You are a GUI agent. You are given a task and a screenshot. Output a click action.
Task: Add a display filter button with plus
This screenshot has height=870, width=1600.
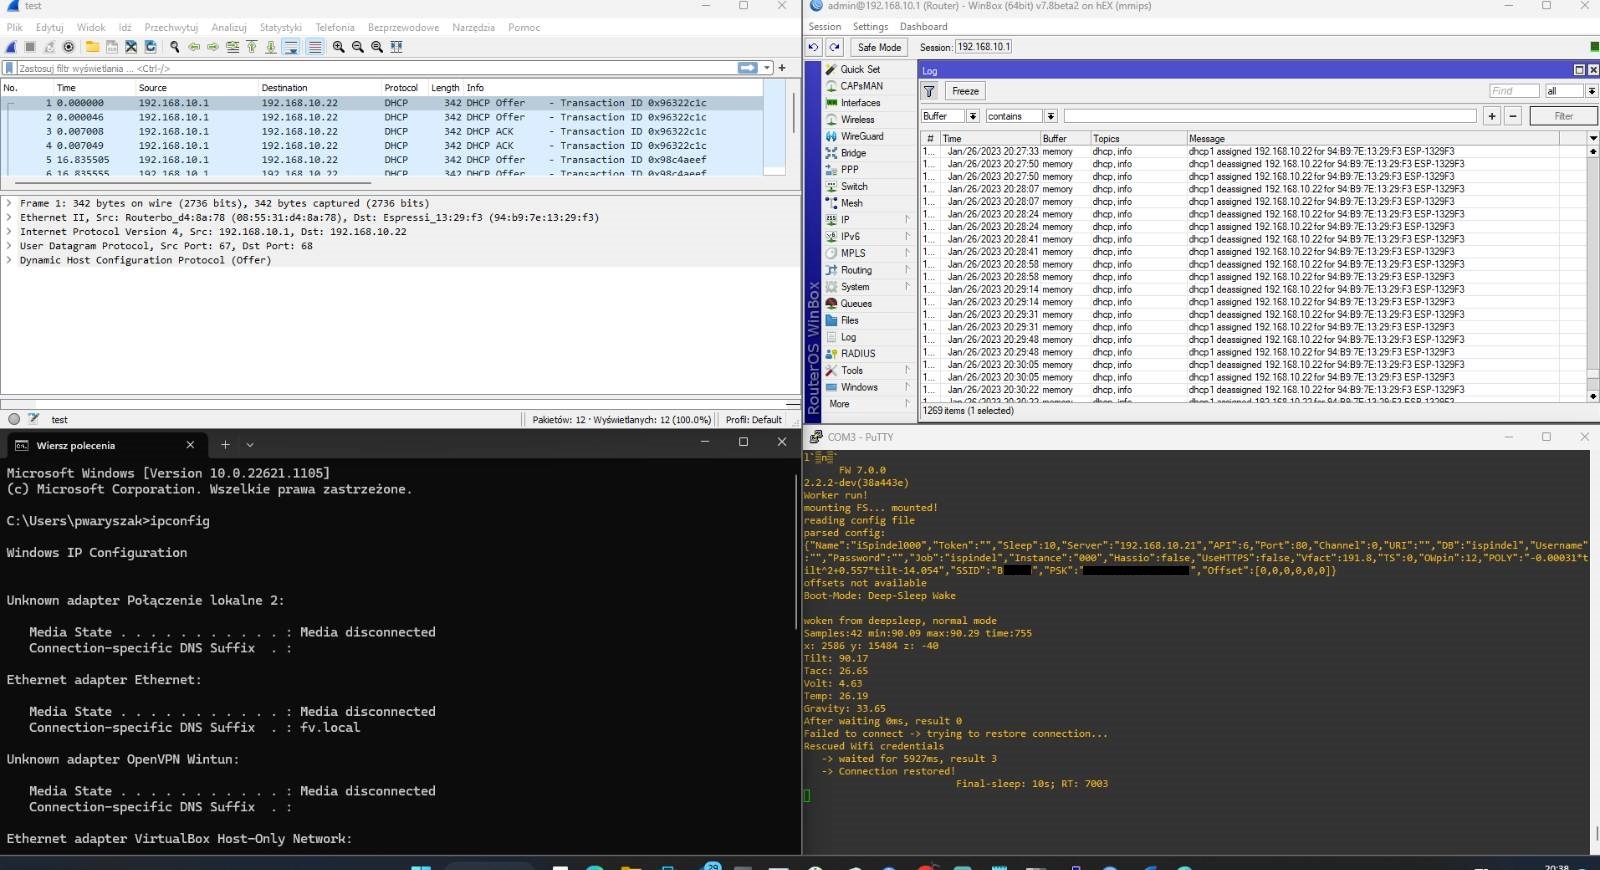pos(782,68)
